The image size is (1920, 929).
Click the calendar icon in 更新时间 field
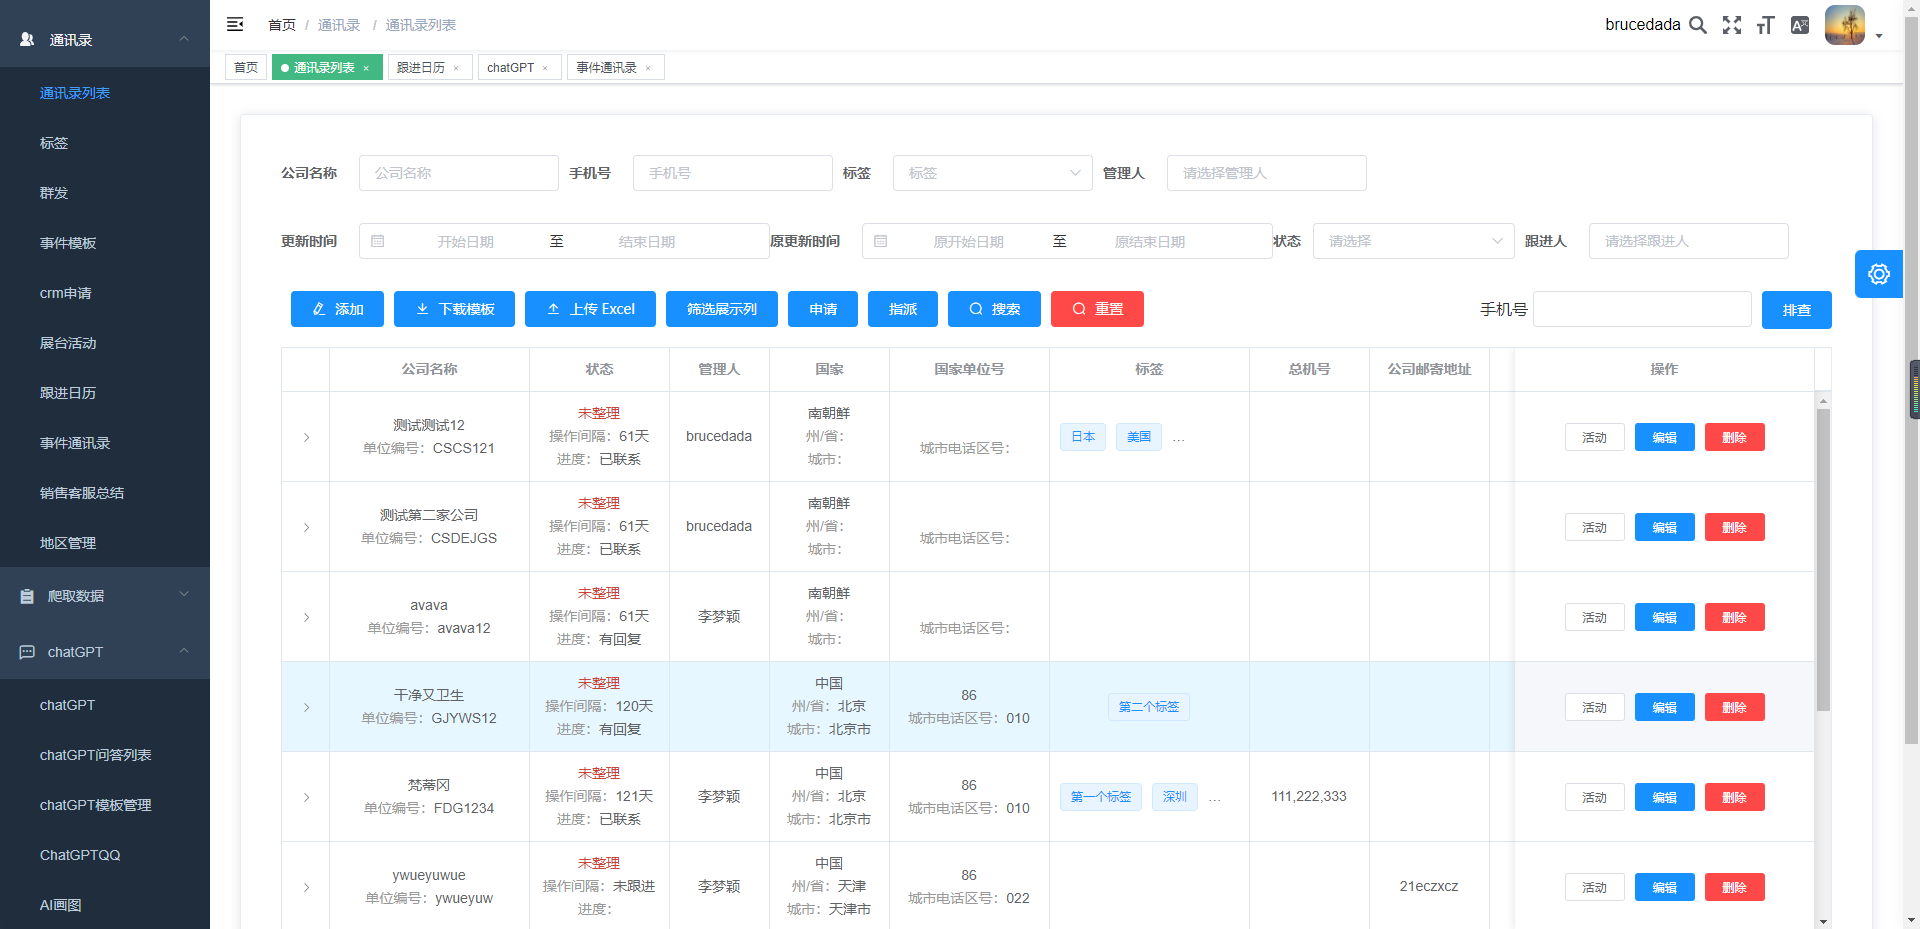[378, 241]
